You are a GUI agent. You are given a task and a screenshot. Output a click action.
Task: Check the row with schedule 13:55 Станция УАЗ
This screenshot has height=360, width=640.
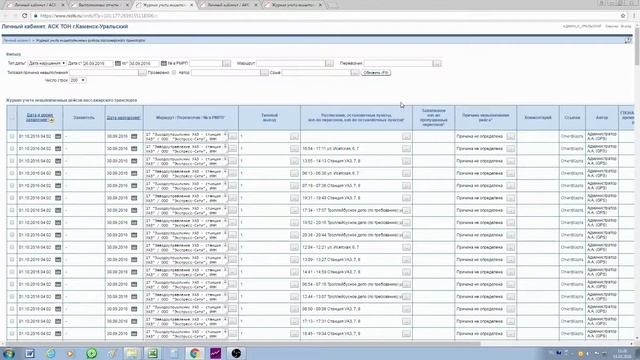[12, 161]
